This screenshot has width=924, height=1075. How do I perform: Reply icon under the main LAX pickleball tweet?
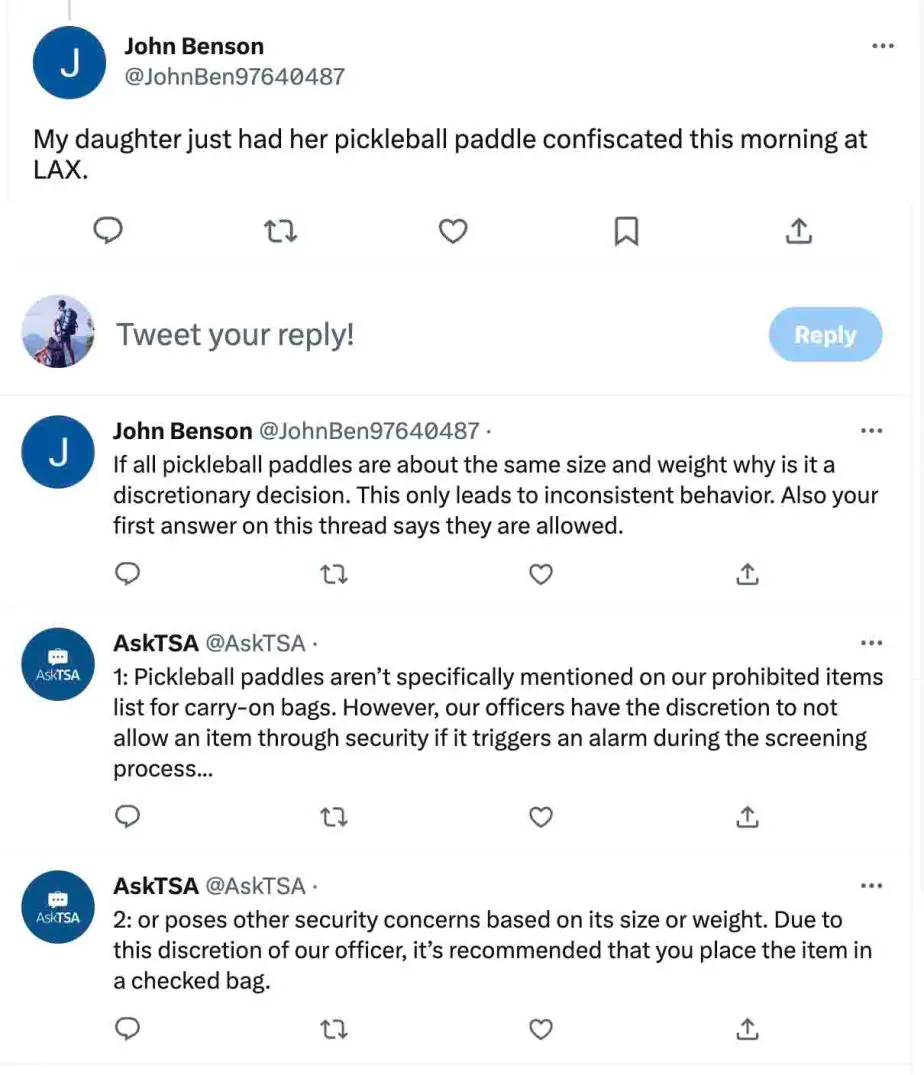pyautogui.click(x=108, y=230)
